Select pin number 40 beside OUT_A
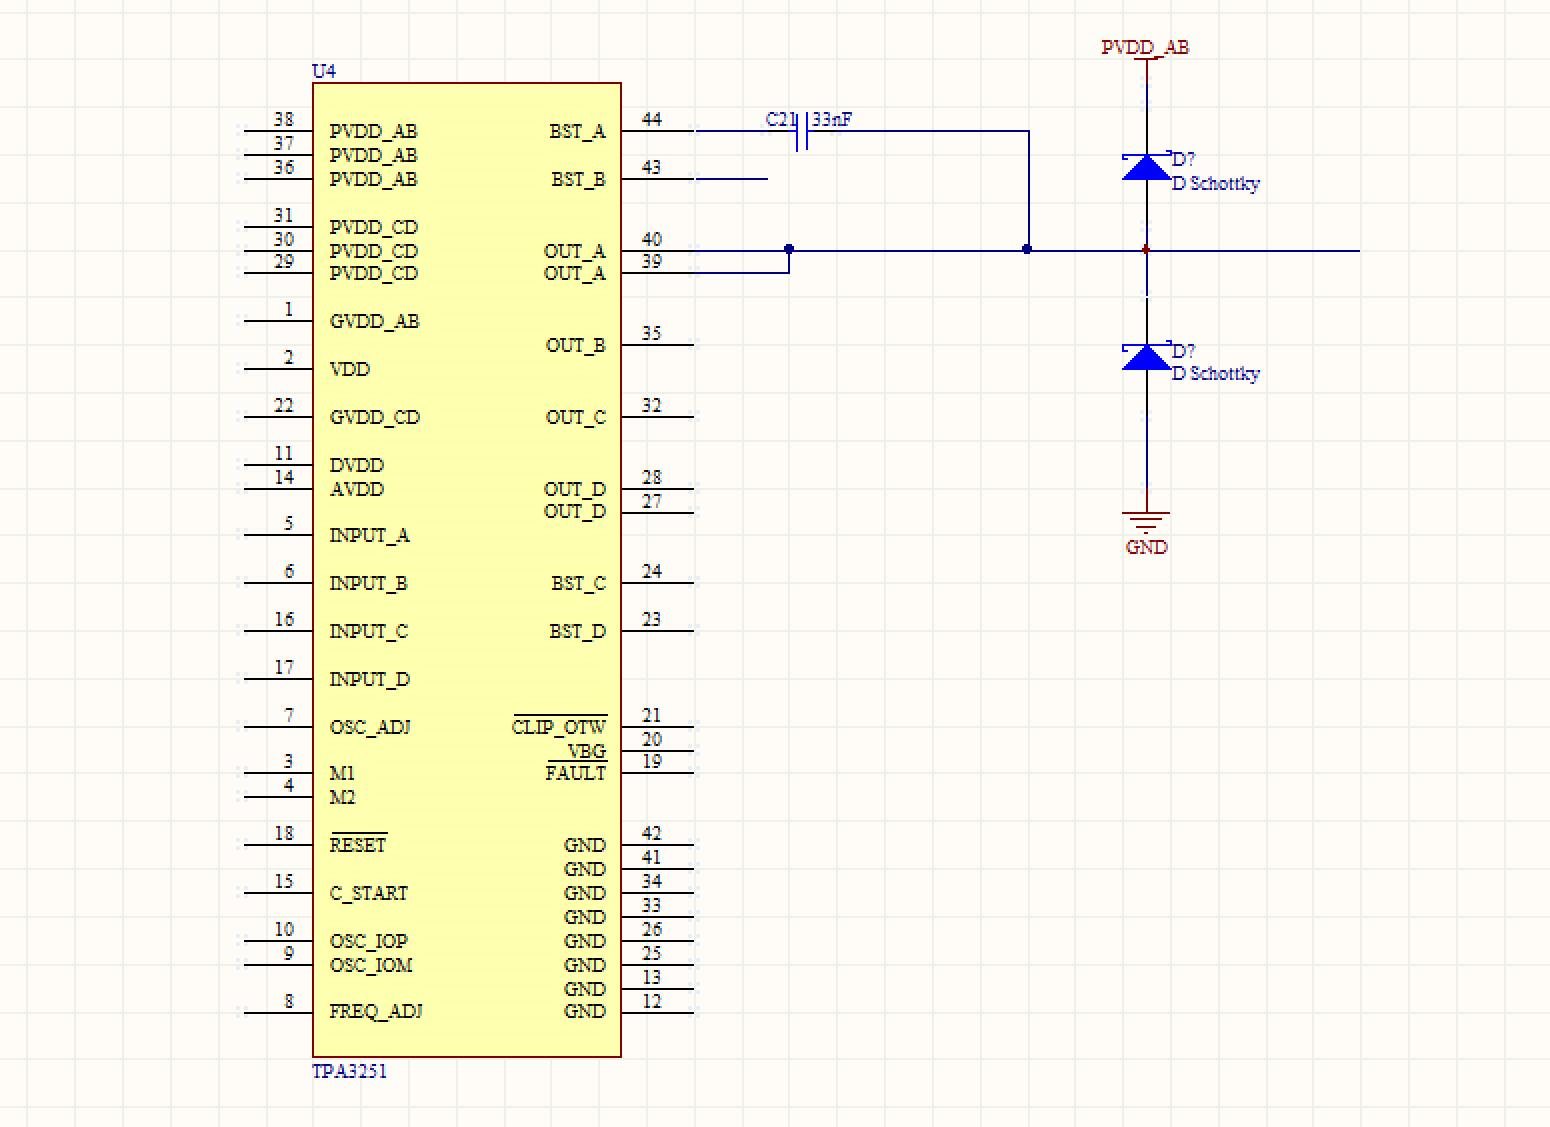 [651, 239]
